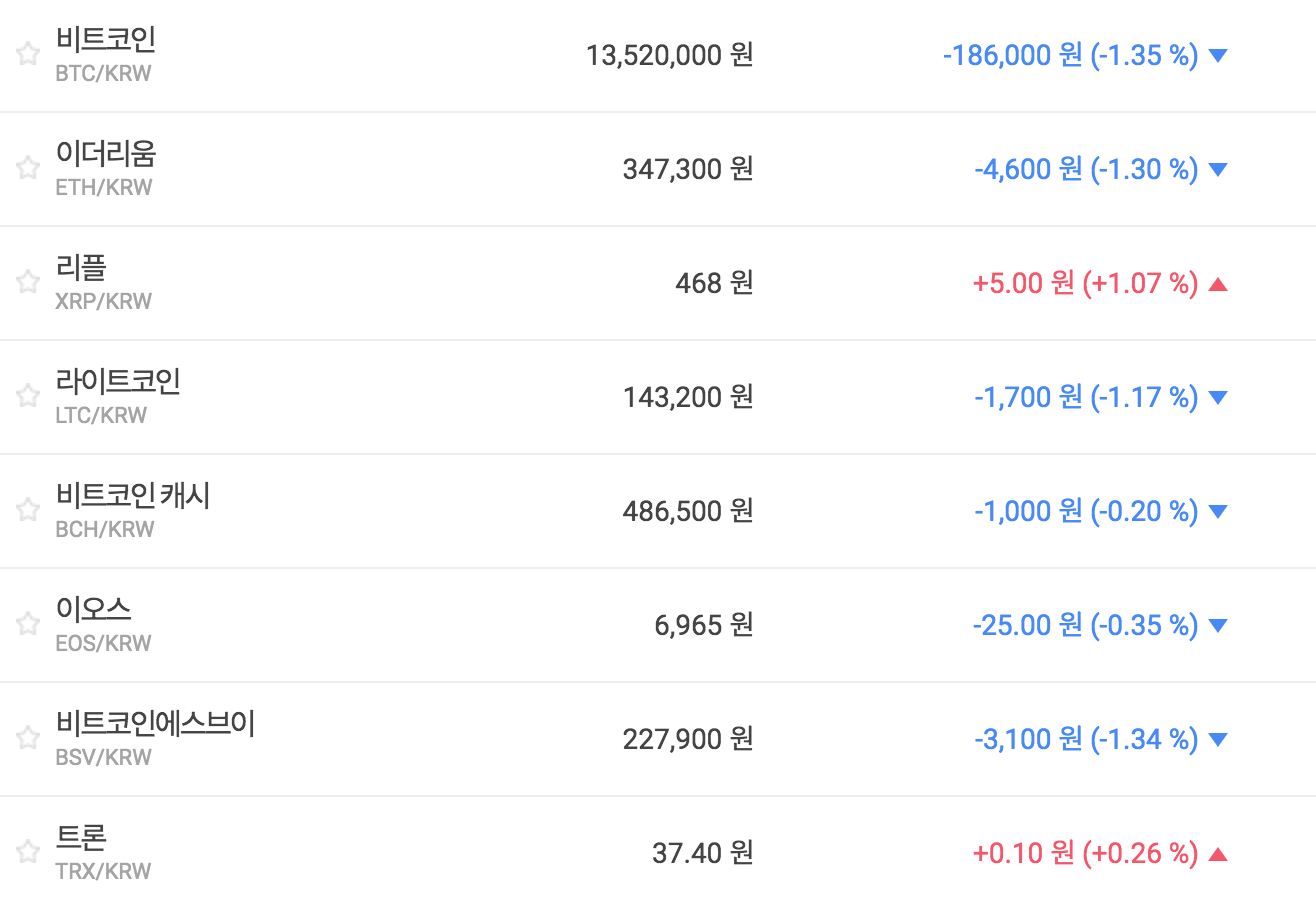Mark 이오스 as favorite with star
The image size is (1316, 908).
27,625
